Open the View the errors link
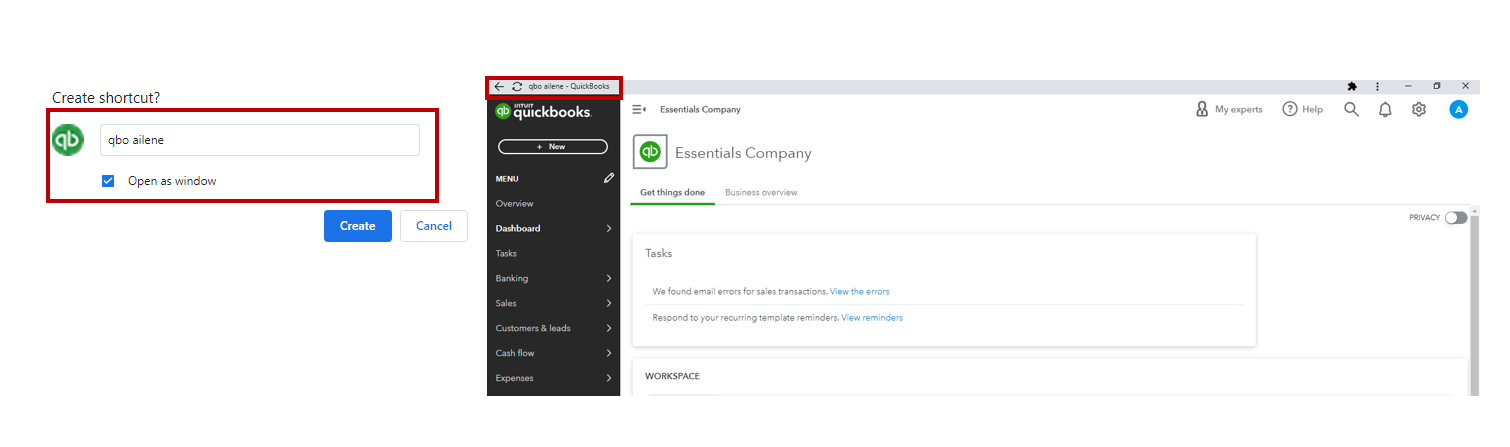 [x=859, y=291]
